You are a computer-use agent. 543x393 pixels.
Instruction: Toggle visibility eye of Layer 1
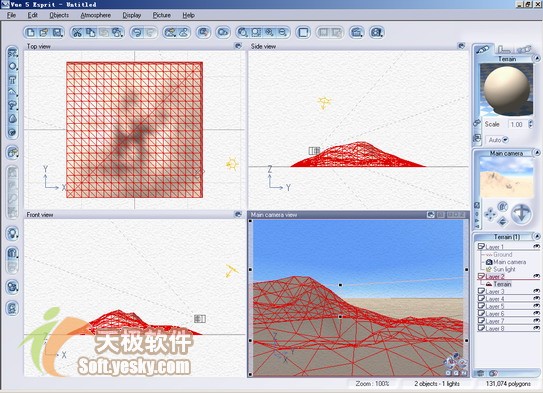(x=536, y=247)
